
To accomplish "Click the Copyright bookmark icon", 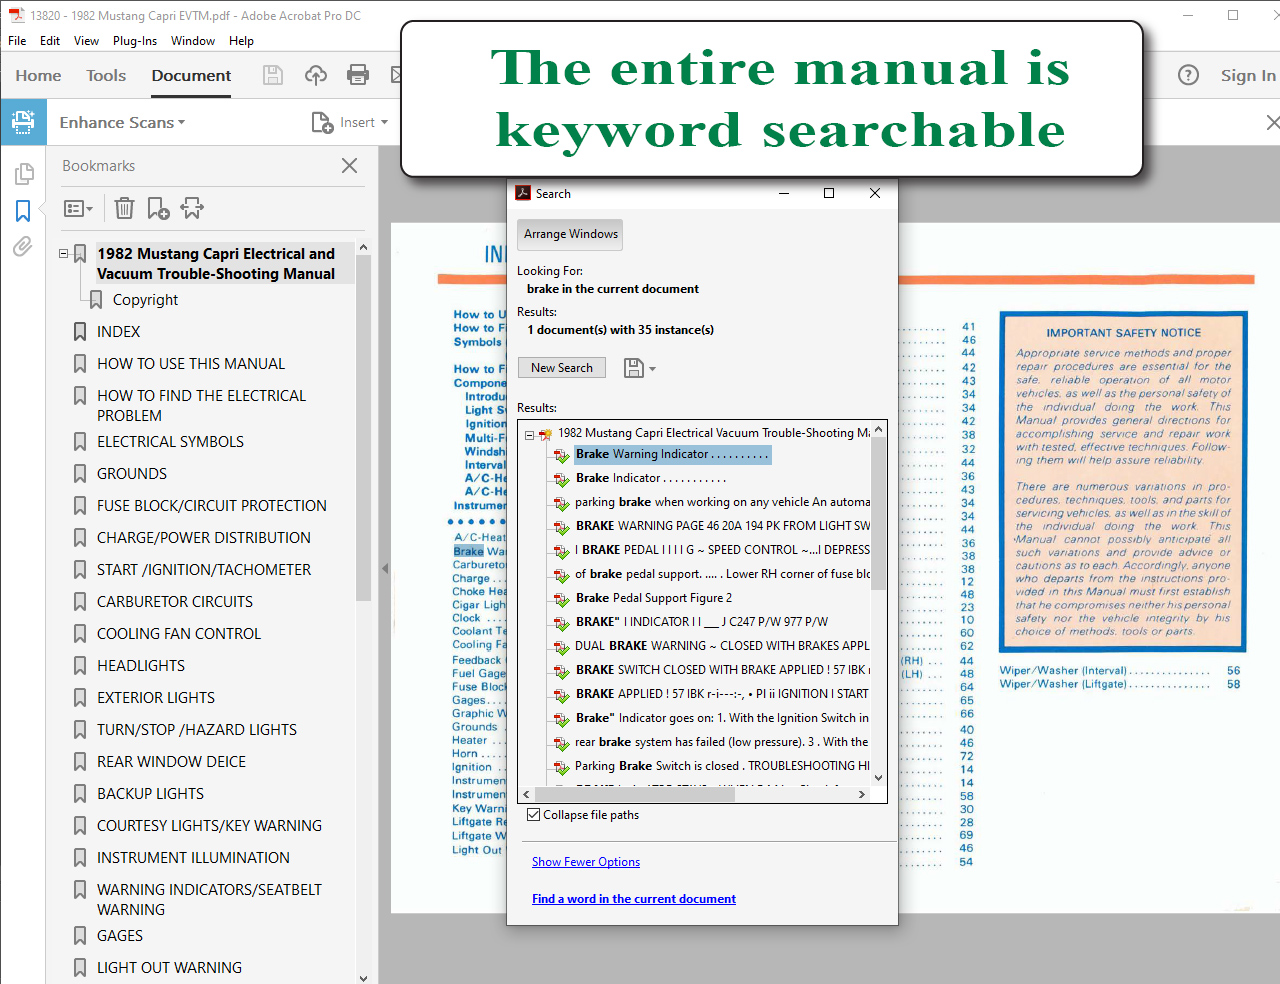I will (96, 300).
